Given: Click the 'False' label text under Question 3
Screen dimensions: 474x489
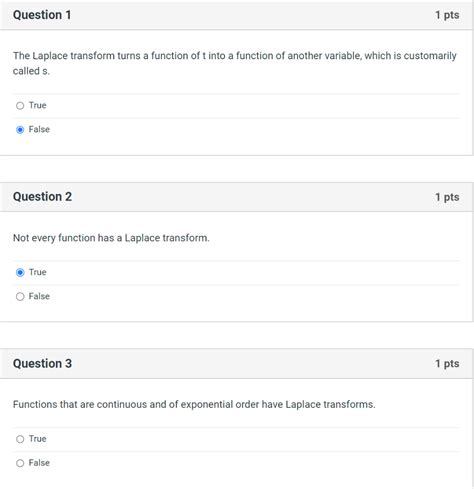Looking at the screenshot, I should click(x=39, y=463).
